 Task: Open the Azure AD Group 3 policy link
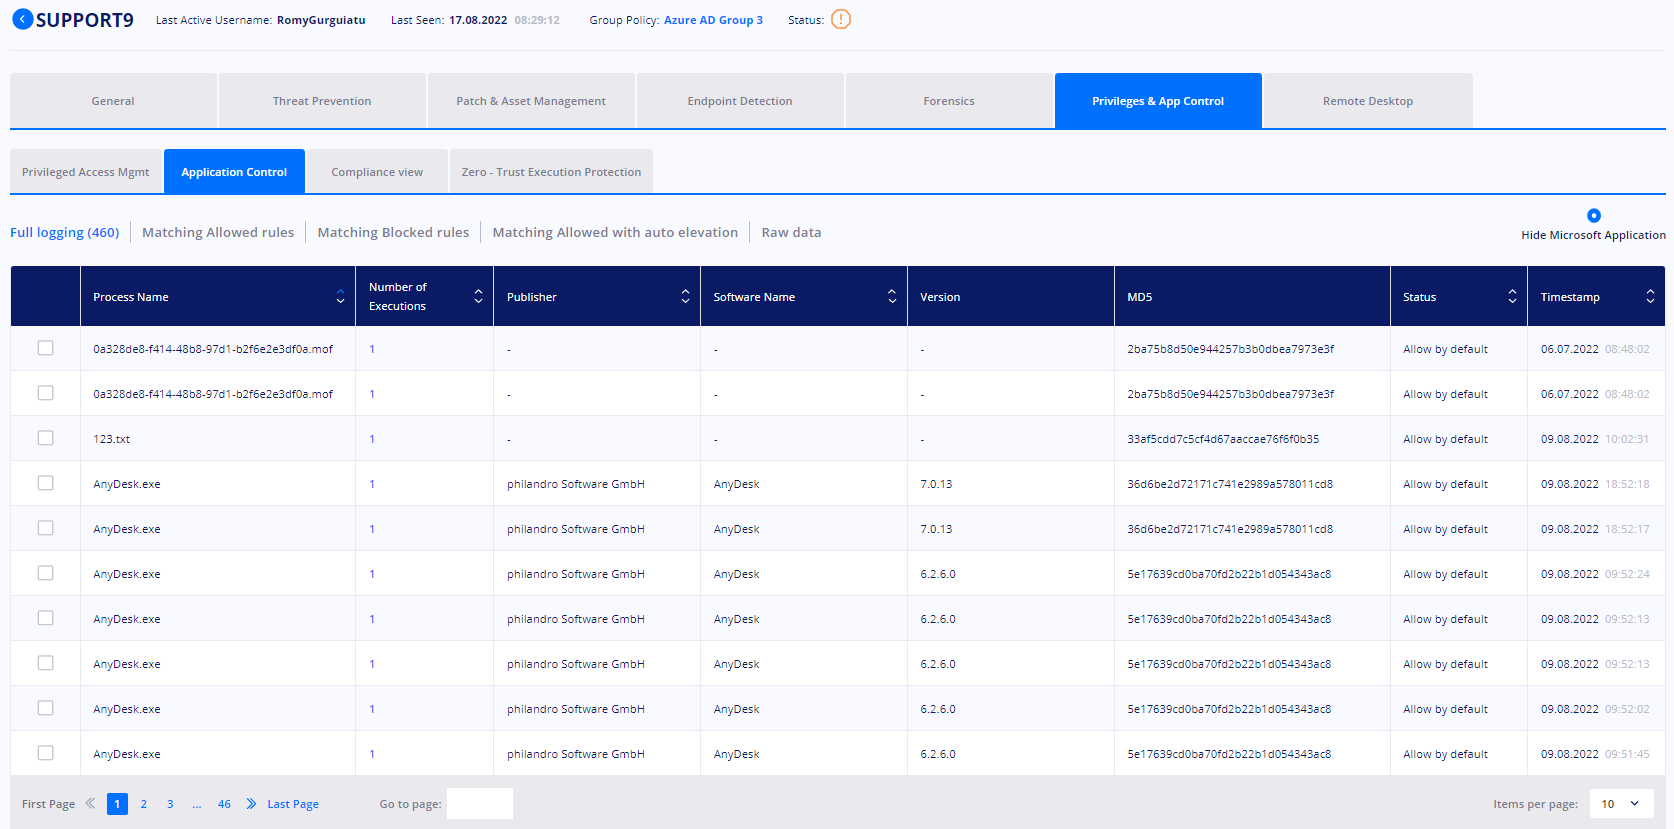(713, 20)
